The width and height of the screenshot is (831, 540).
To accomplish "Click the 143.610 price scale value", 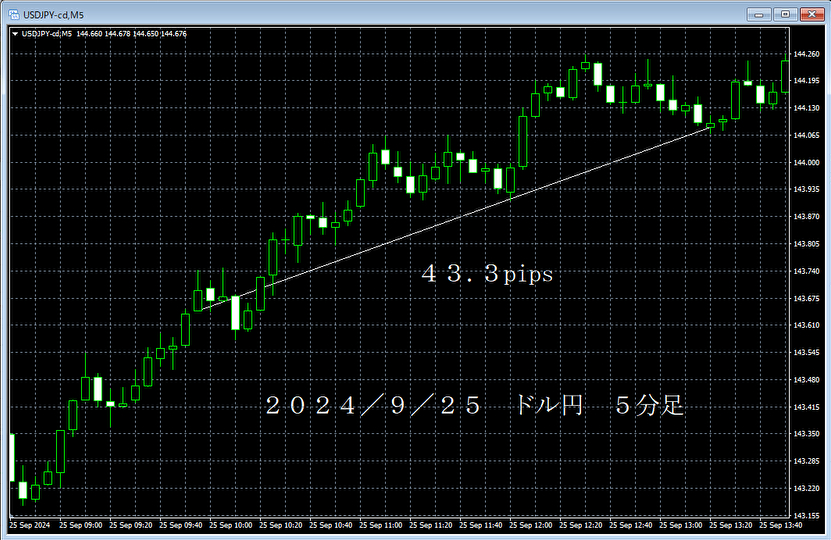I will point(807,325).
